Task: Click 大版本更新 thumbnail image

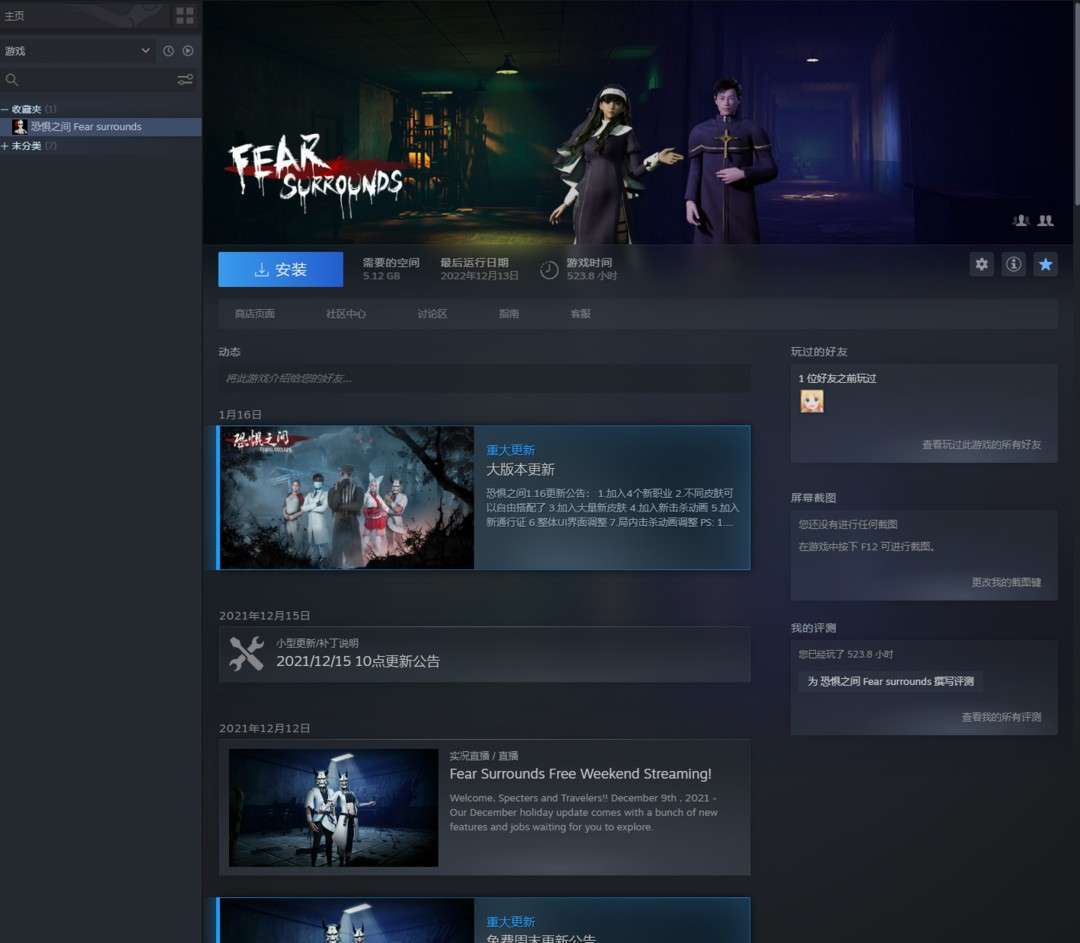Action: pos(346,497)
